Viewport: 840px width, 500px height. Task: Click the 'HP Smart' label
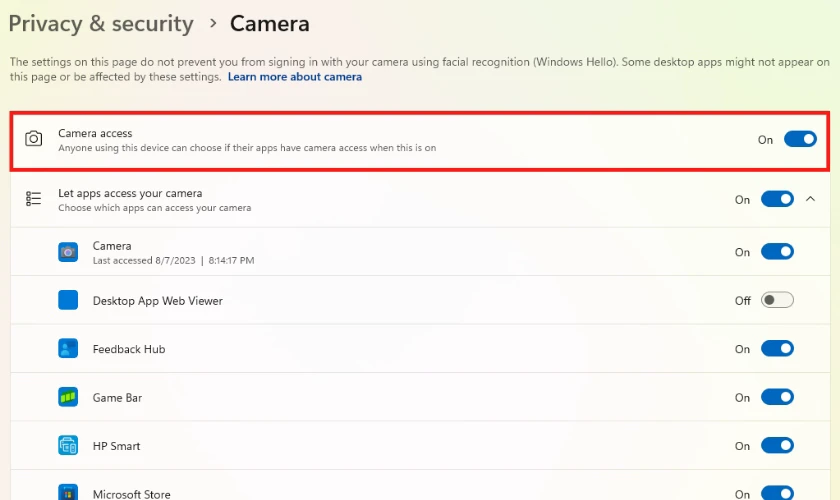click(116, 446)
